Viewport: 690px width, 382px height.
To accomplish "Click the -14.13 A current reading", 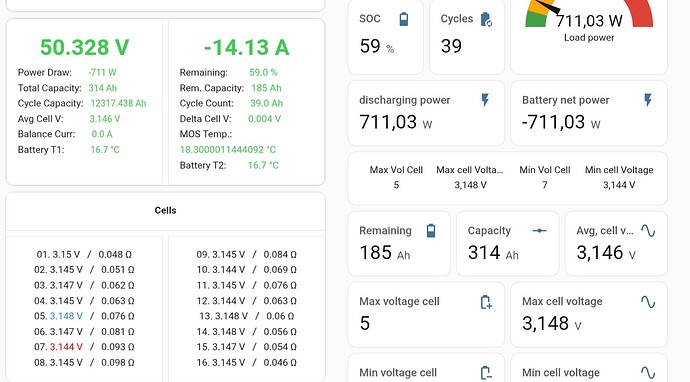I will (246, 47).
